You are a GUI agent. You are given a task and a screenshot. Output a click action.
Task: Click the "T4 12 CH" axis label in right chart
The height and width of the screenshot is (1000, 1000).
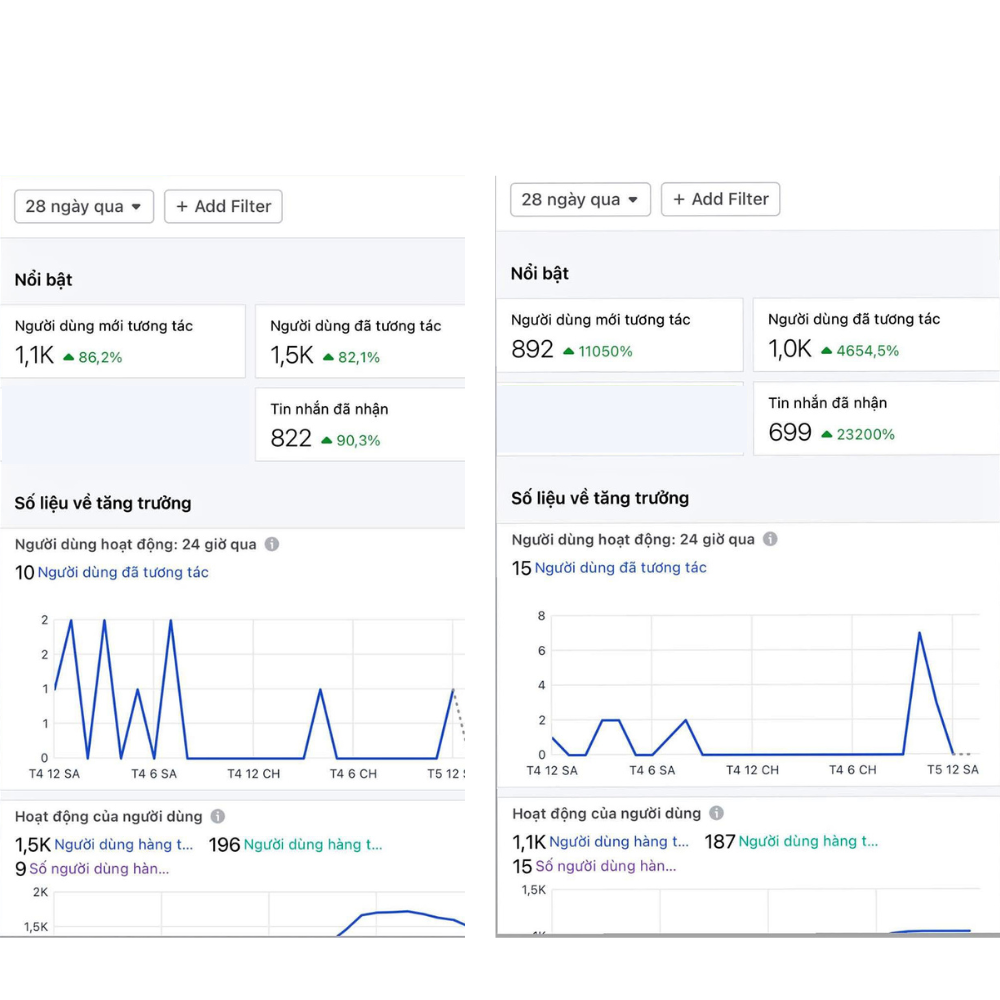tap(753, 770)
